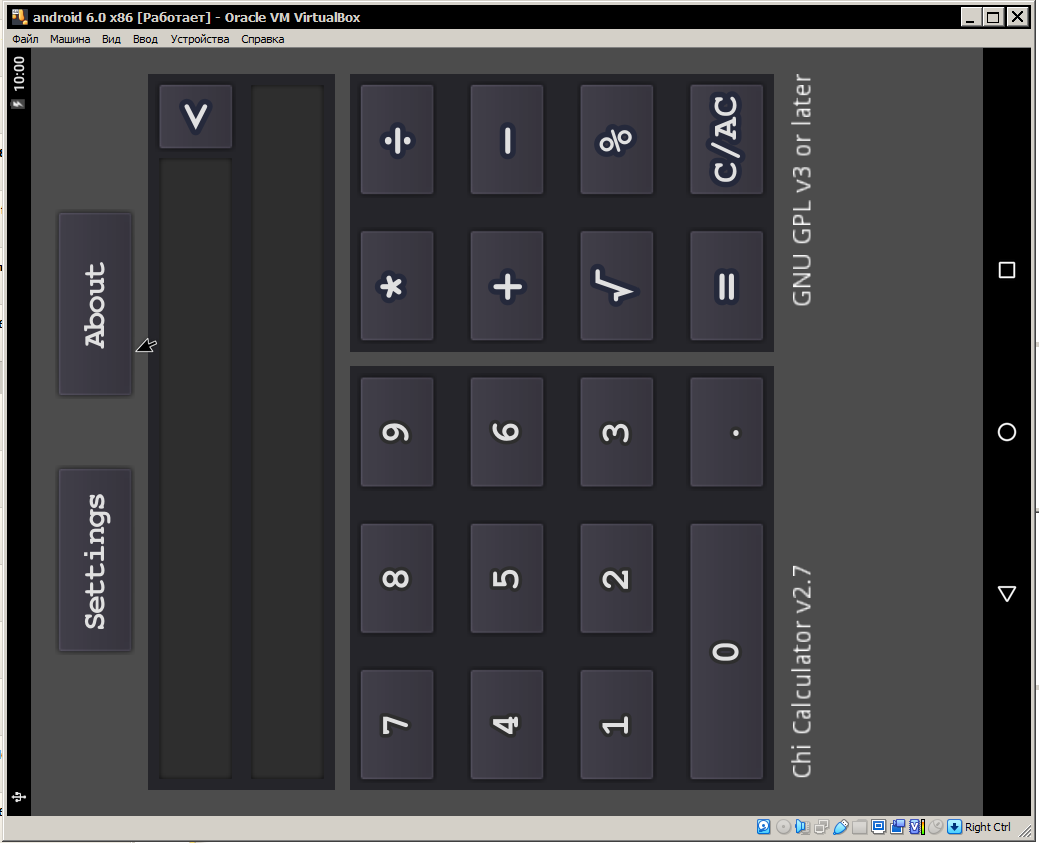Viewport: 1039px width, 843px height.
Task: Click the calculator result display field
Action: 288,431
